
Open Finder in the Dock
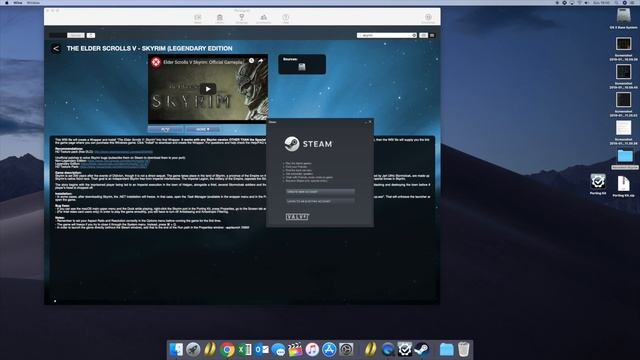click(x=176, y=349)
